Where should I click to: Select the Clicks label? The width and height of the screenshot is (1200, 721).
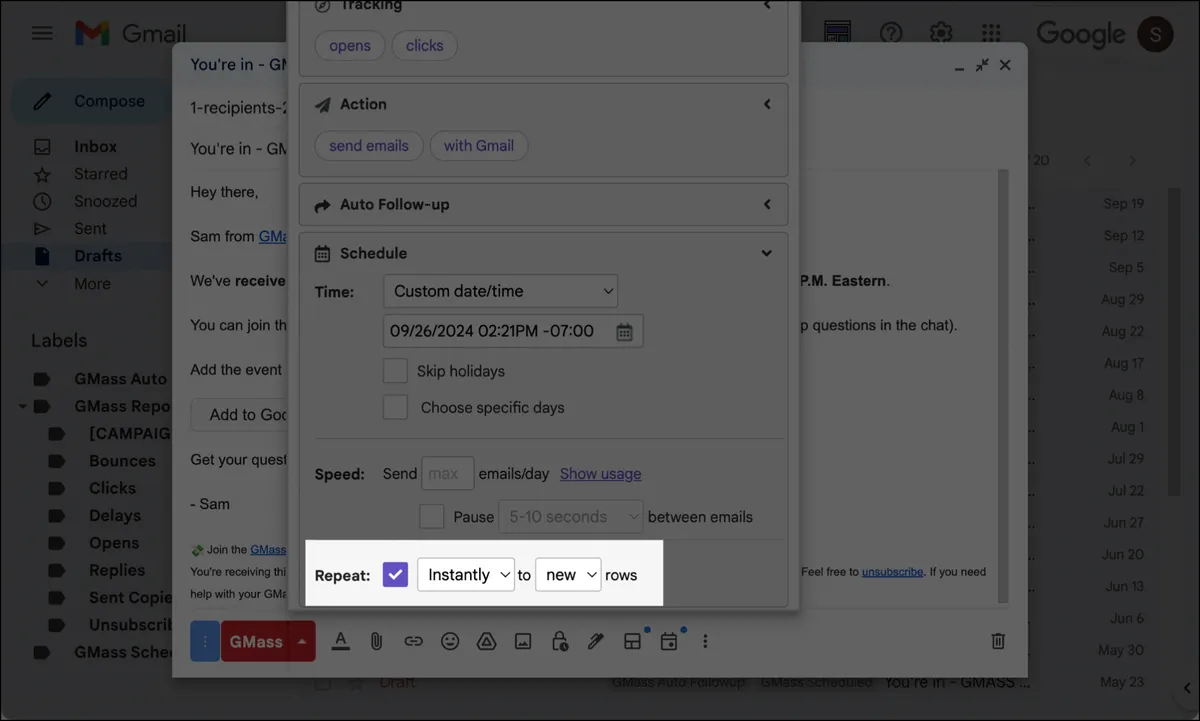pyautogui.click(x=112, y=488)
